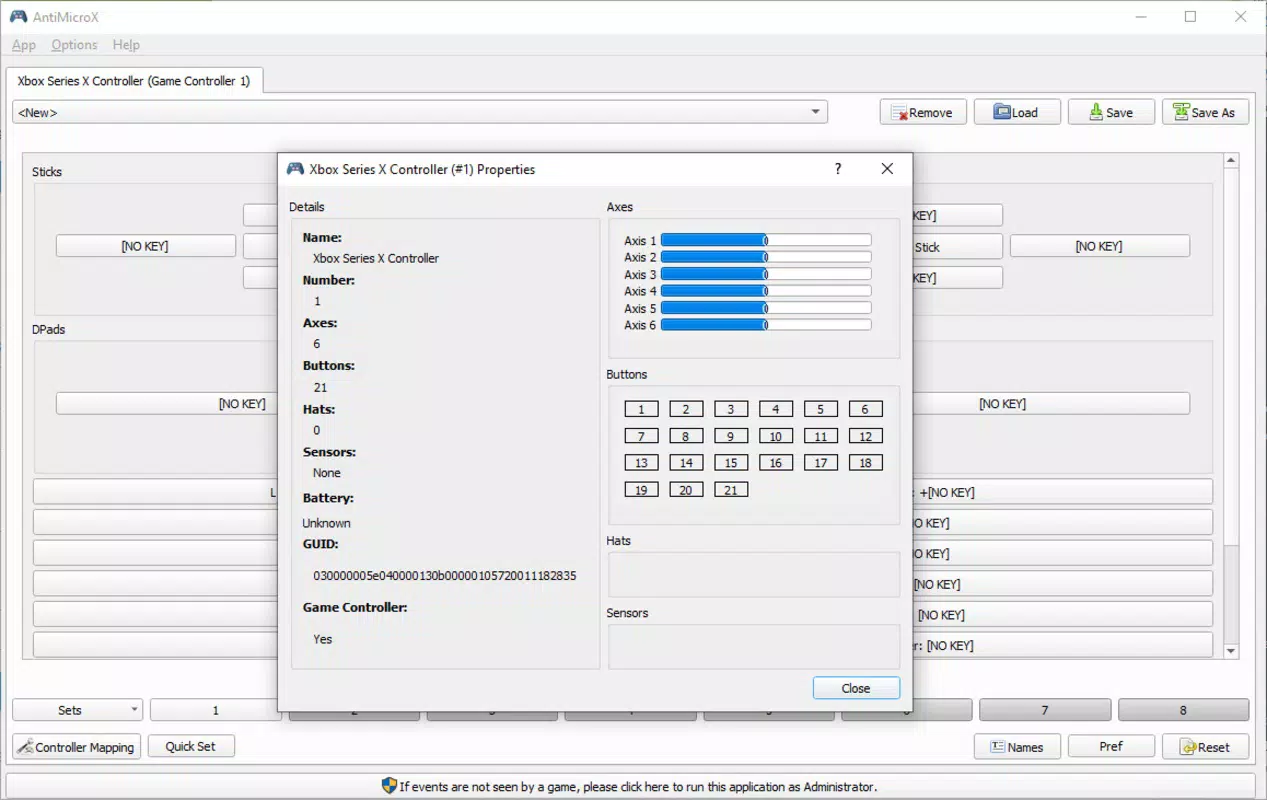This screenshot has width=1267, height=800.
Task: Click the scroll up arrow of main scrollbar
Action: pos(1231,161)
